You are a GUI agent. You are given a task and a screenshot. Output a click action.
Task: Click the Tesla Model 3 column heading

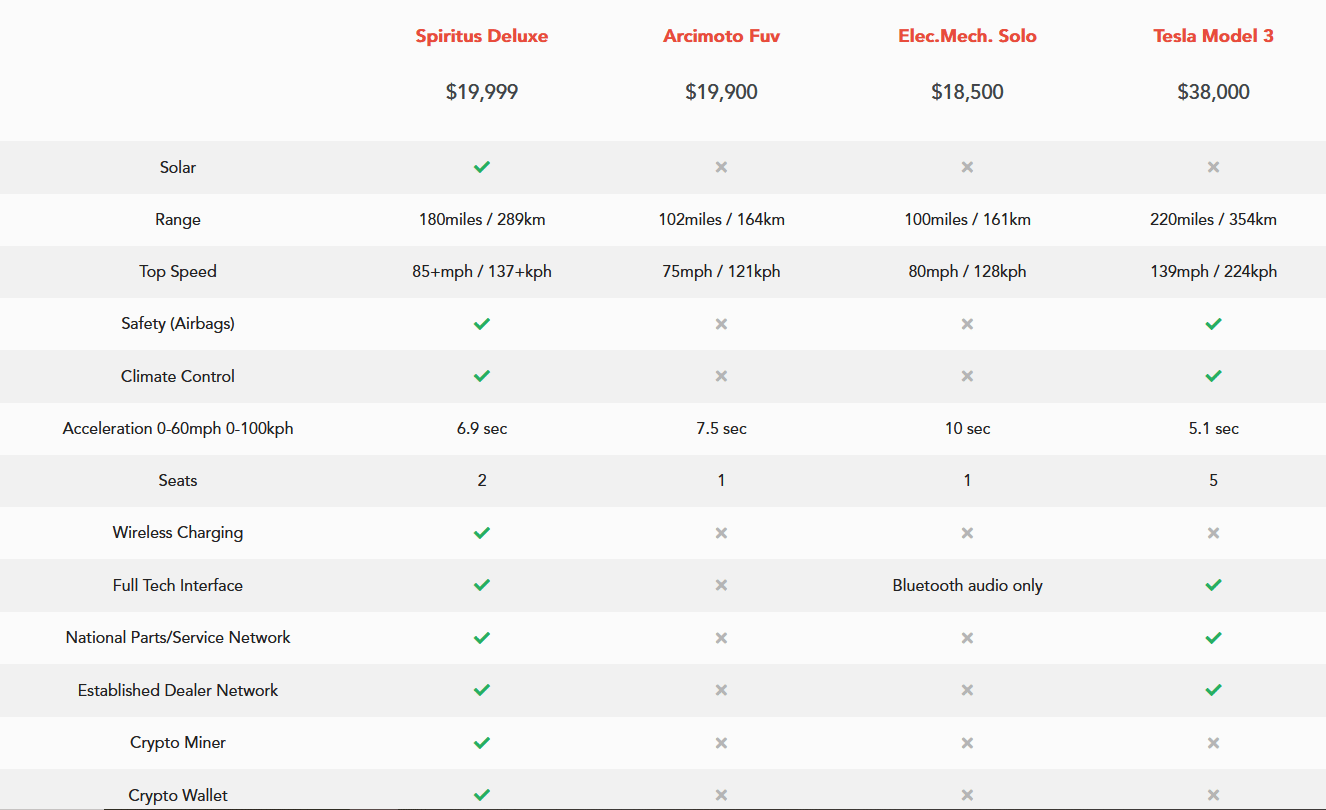(x=1213, y=36)
